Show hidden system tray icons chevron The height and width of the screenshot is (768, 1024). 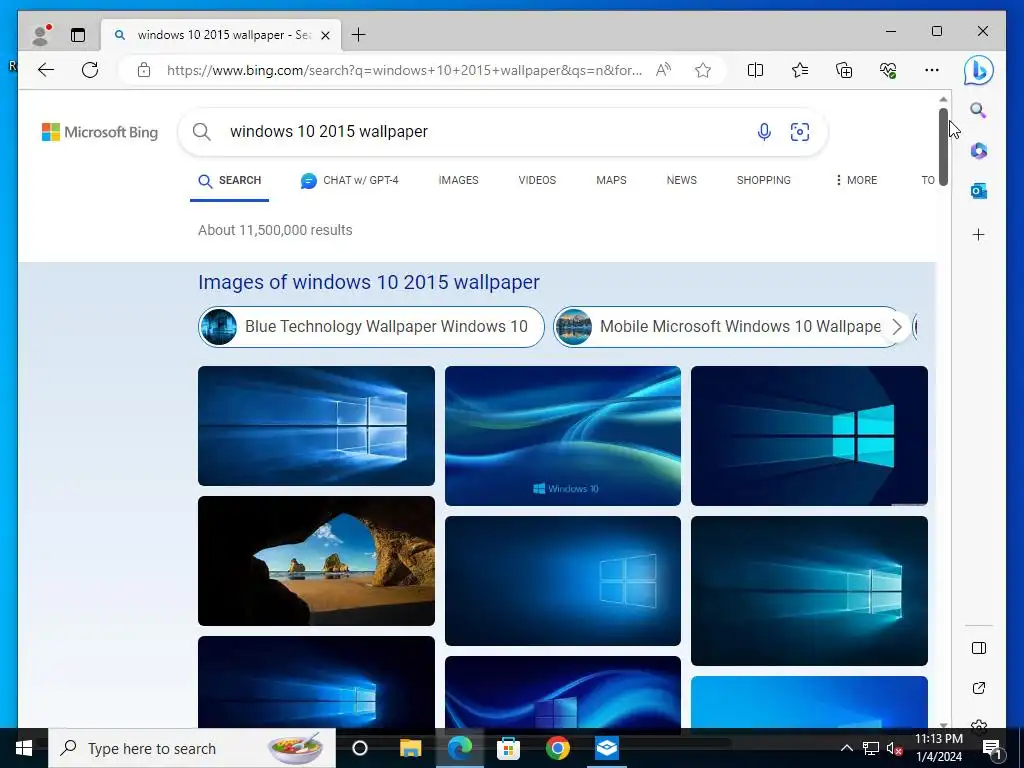(x=846, y=748)
